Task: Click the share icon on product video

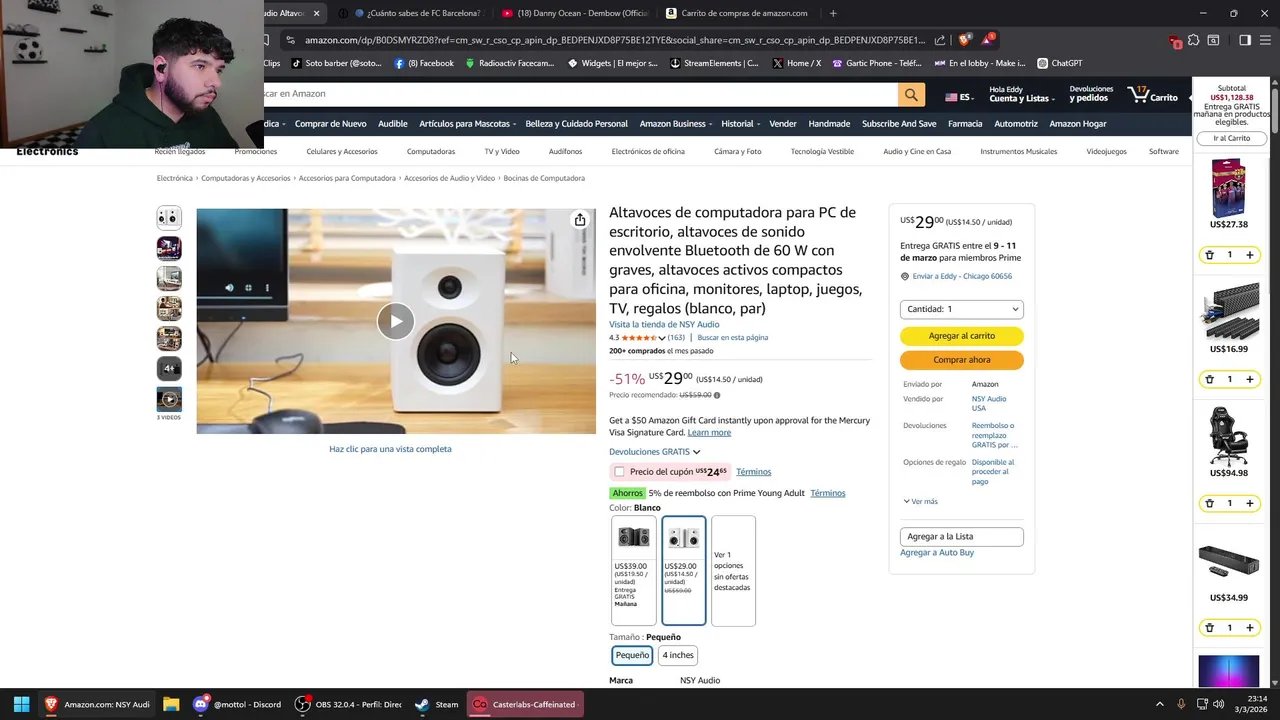Action: pos(580,220)
